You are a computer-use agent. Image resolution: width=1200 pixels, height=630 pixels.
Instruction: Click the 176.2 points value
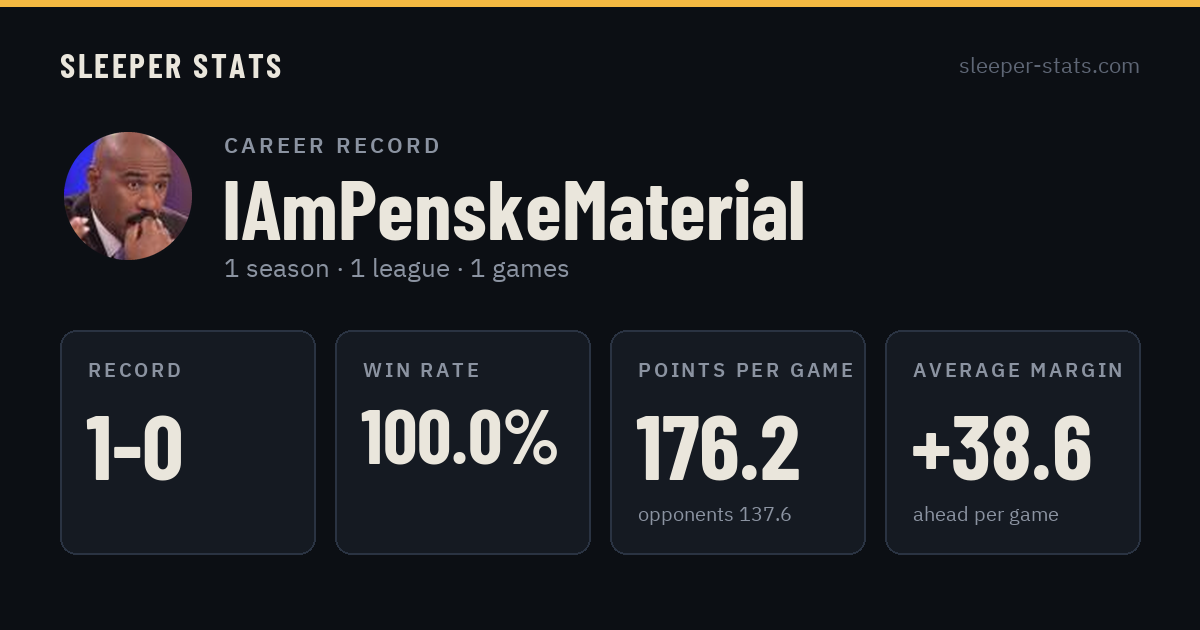[718, 449]
